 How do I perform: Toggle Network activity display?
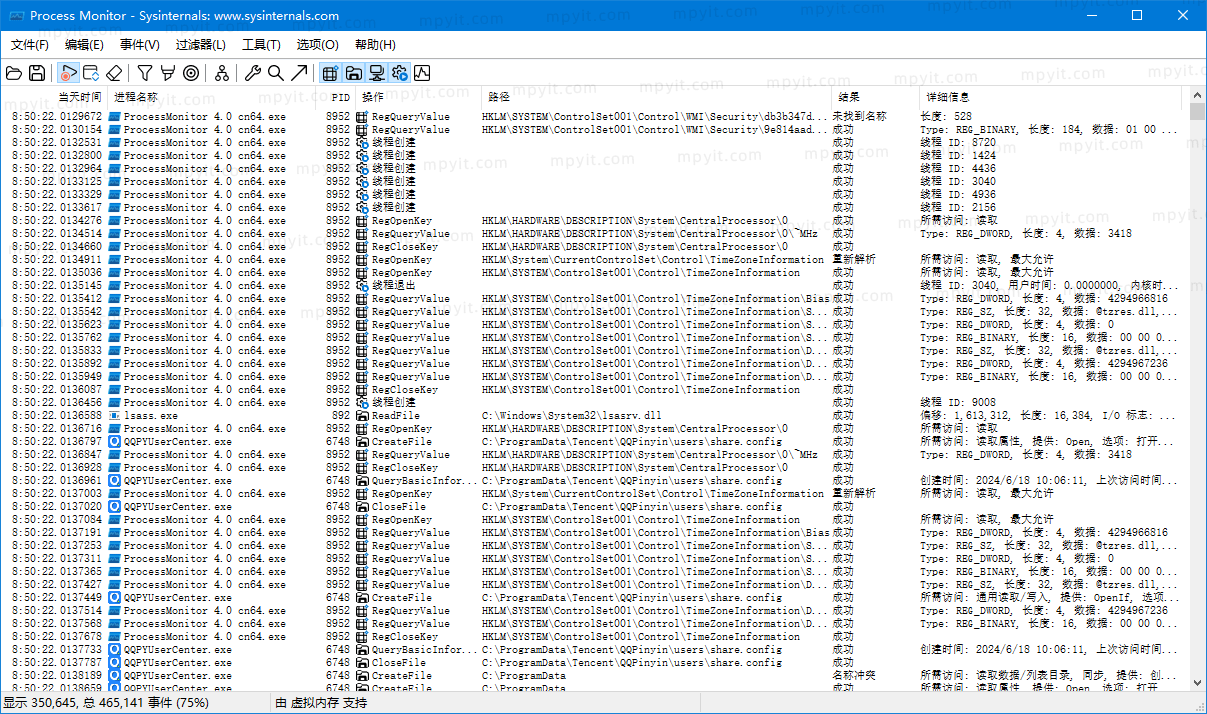tap(376, 73)
